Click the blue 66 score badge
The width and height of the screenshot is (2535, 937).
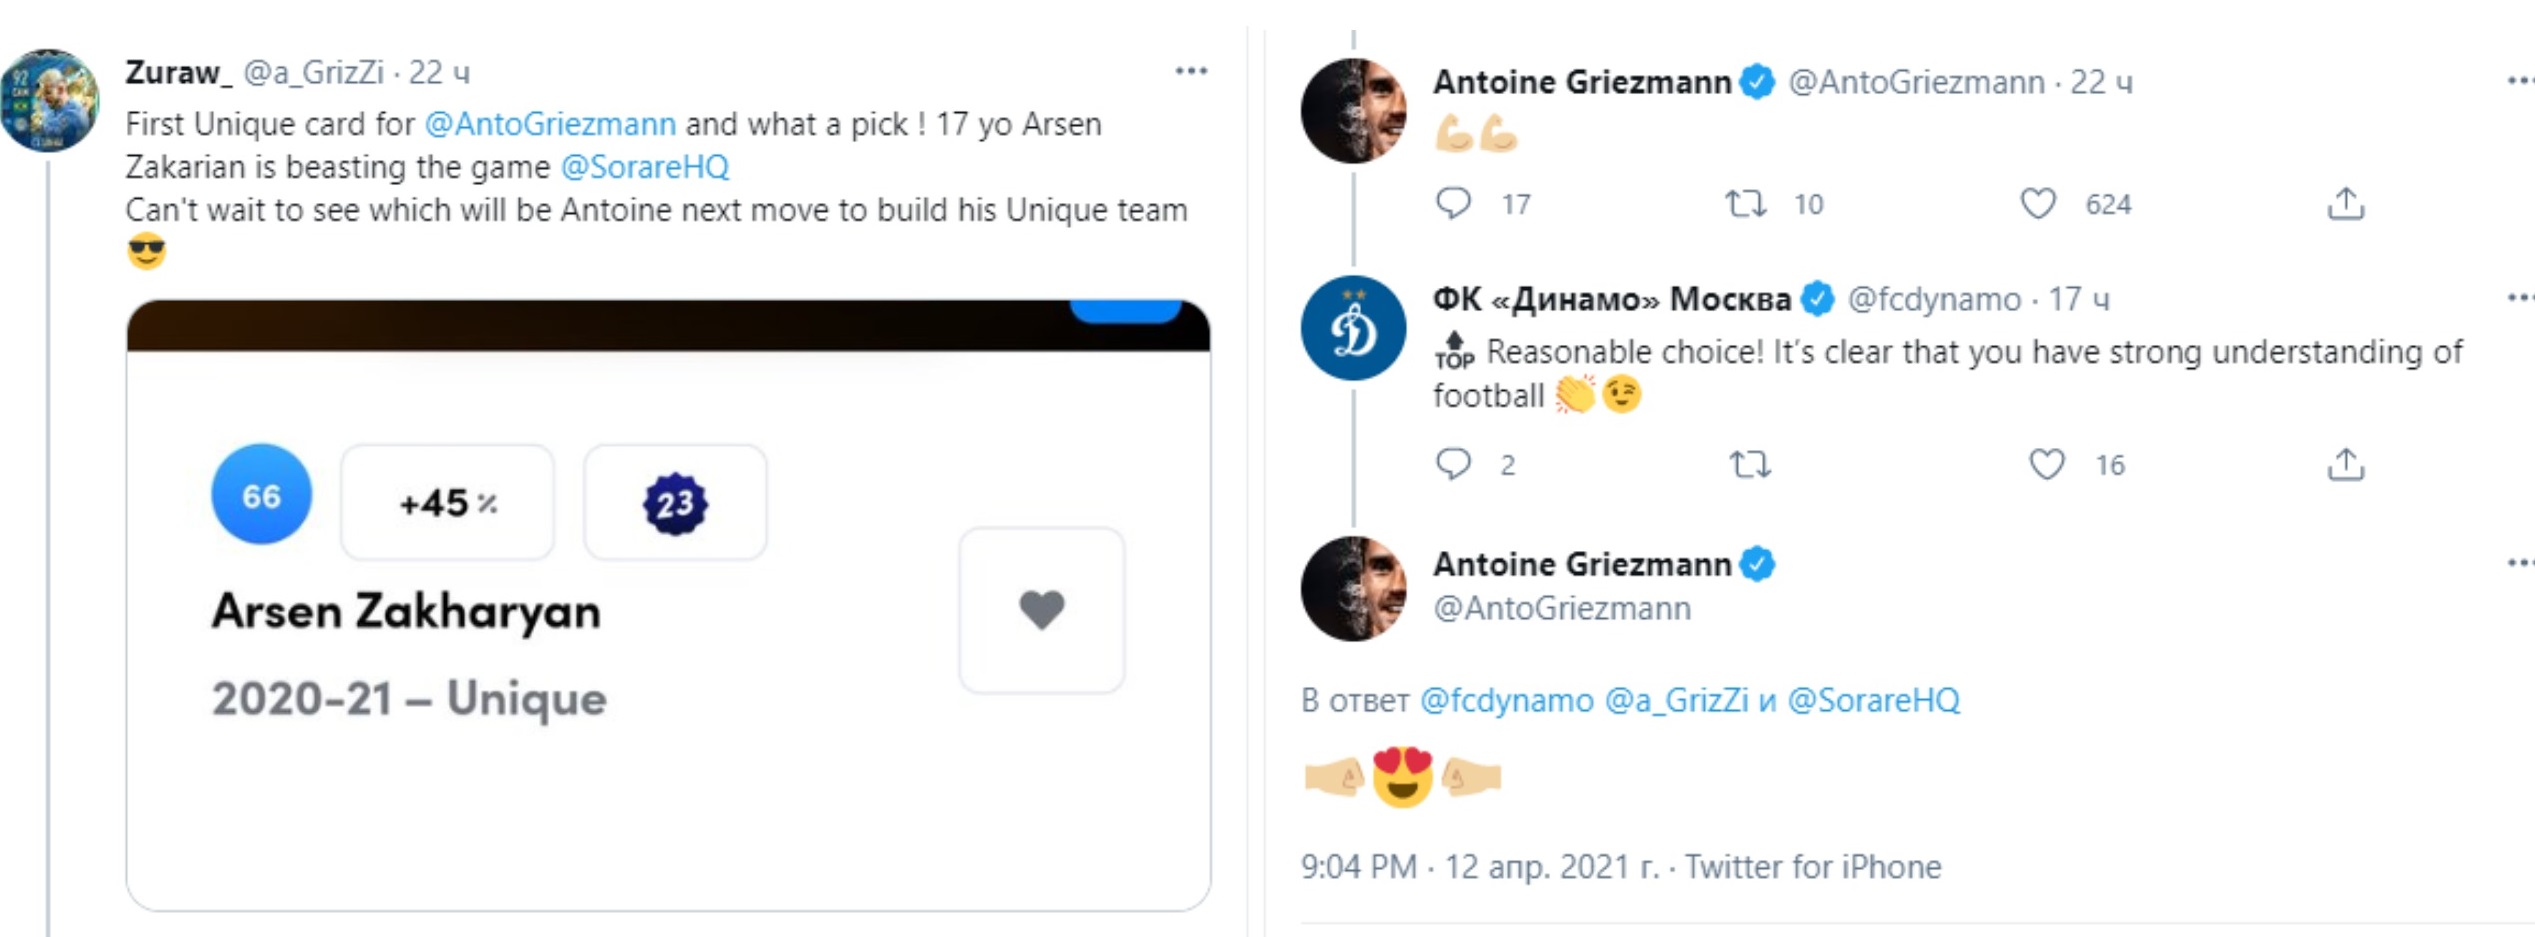point(261,495)
